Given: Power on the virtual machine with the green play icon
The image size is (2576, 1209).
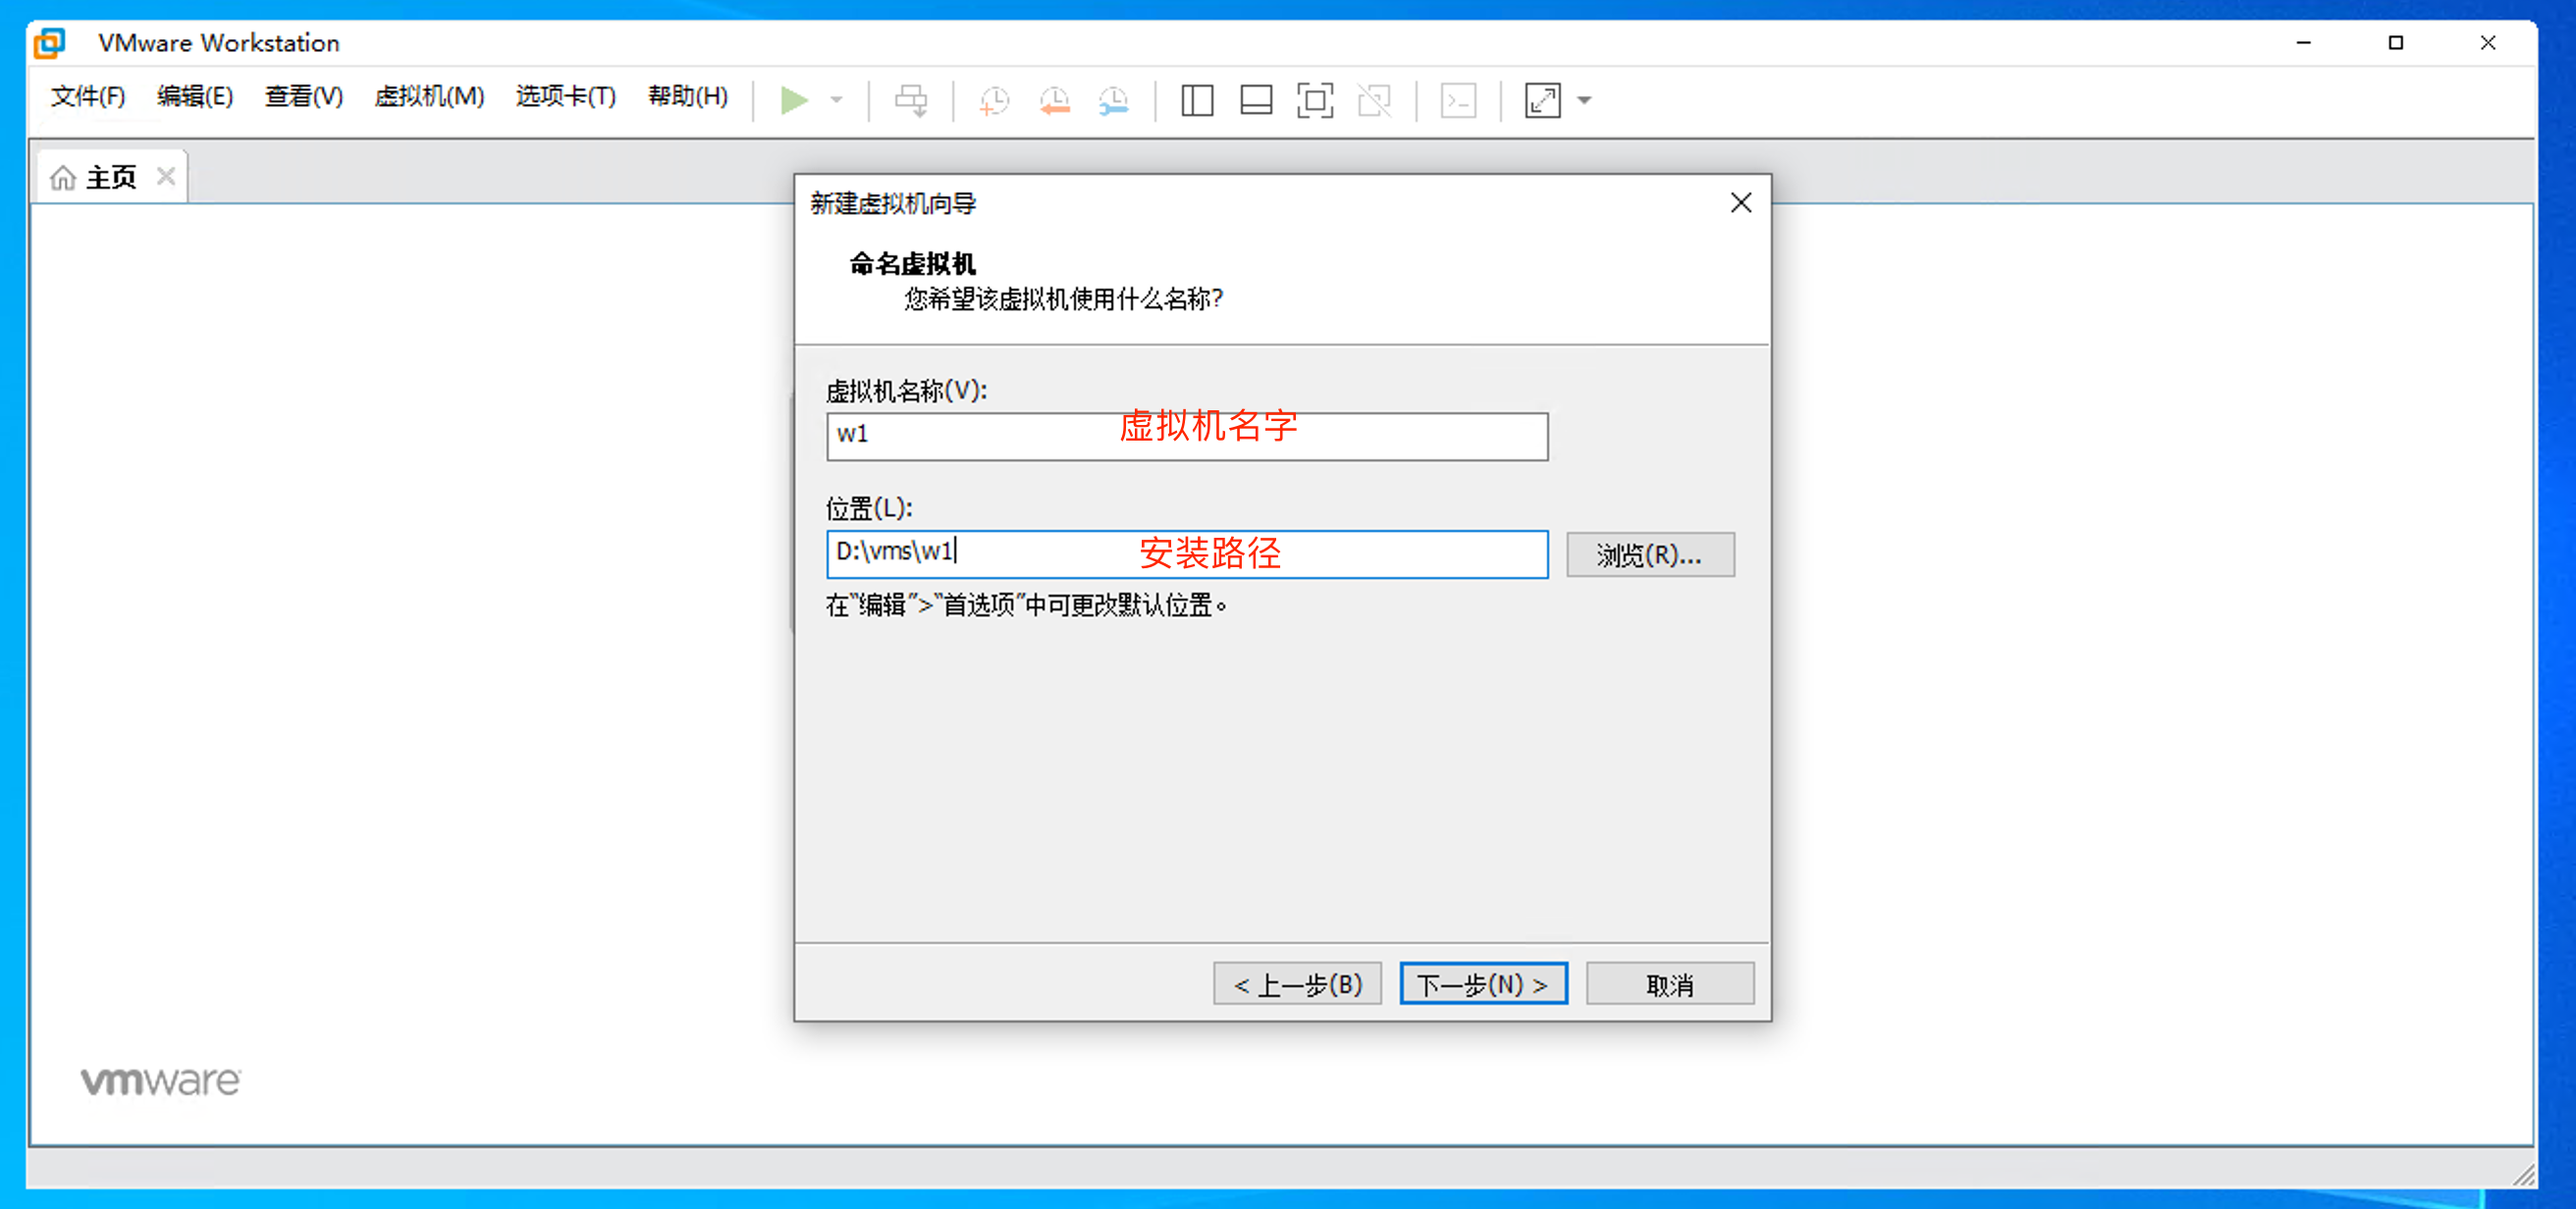Looking at the screenshot, I should pos(795,100).
